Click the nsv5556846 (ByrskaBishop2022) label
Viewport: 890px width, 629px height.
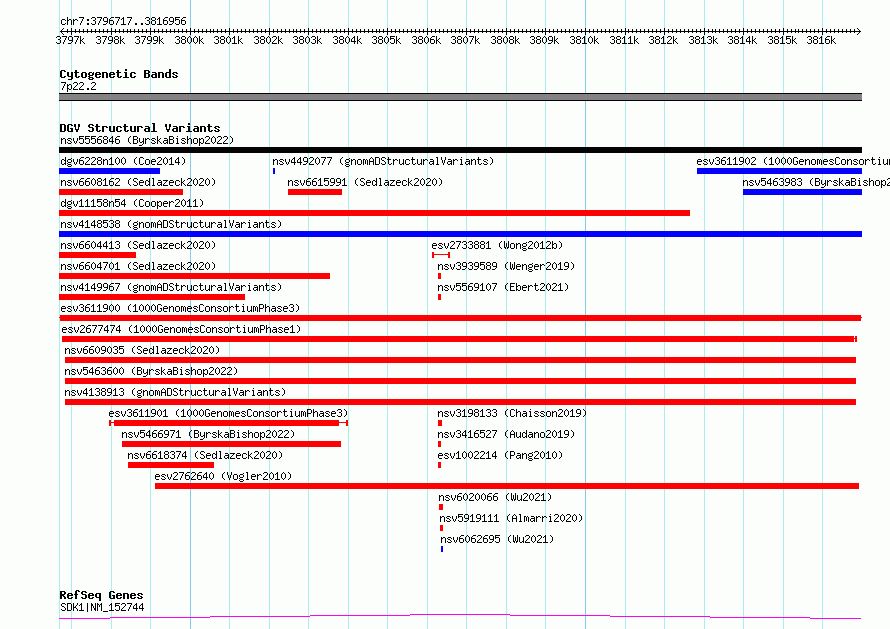click(x=147, y=140)
